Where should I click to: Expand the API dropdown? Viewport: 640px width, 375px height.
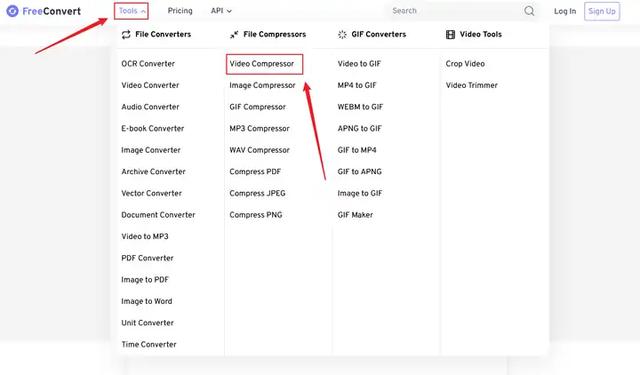coord(221,11)
